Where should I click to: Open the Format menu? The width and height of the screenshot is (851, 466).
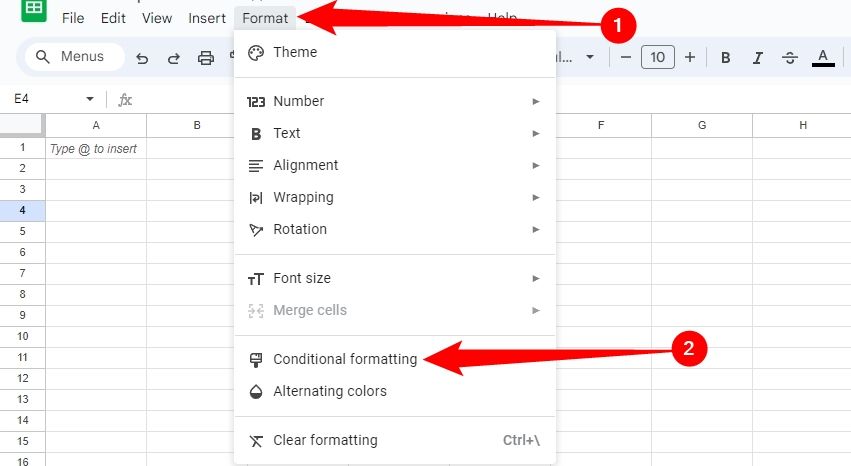(x=265, y=18)
